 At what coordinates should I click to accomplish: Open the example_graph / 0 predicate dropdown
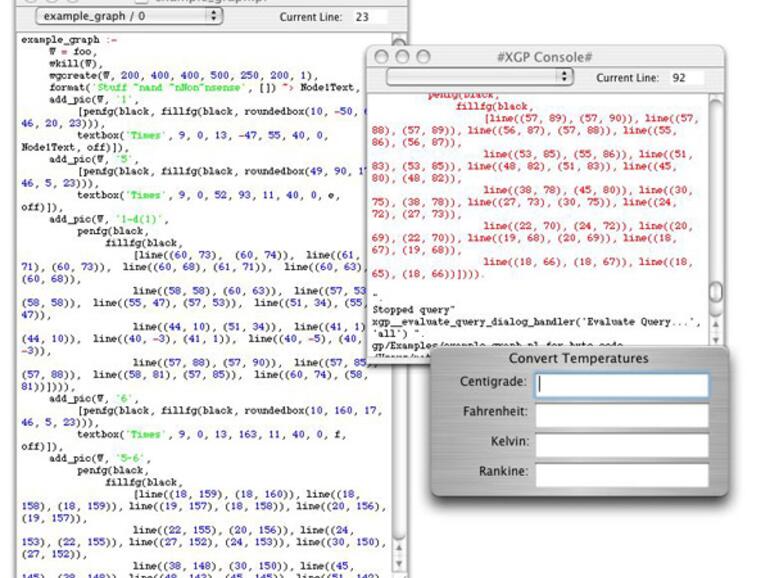pyautogui.click(x=129, y=17)
